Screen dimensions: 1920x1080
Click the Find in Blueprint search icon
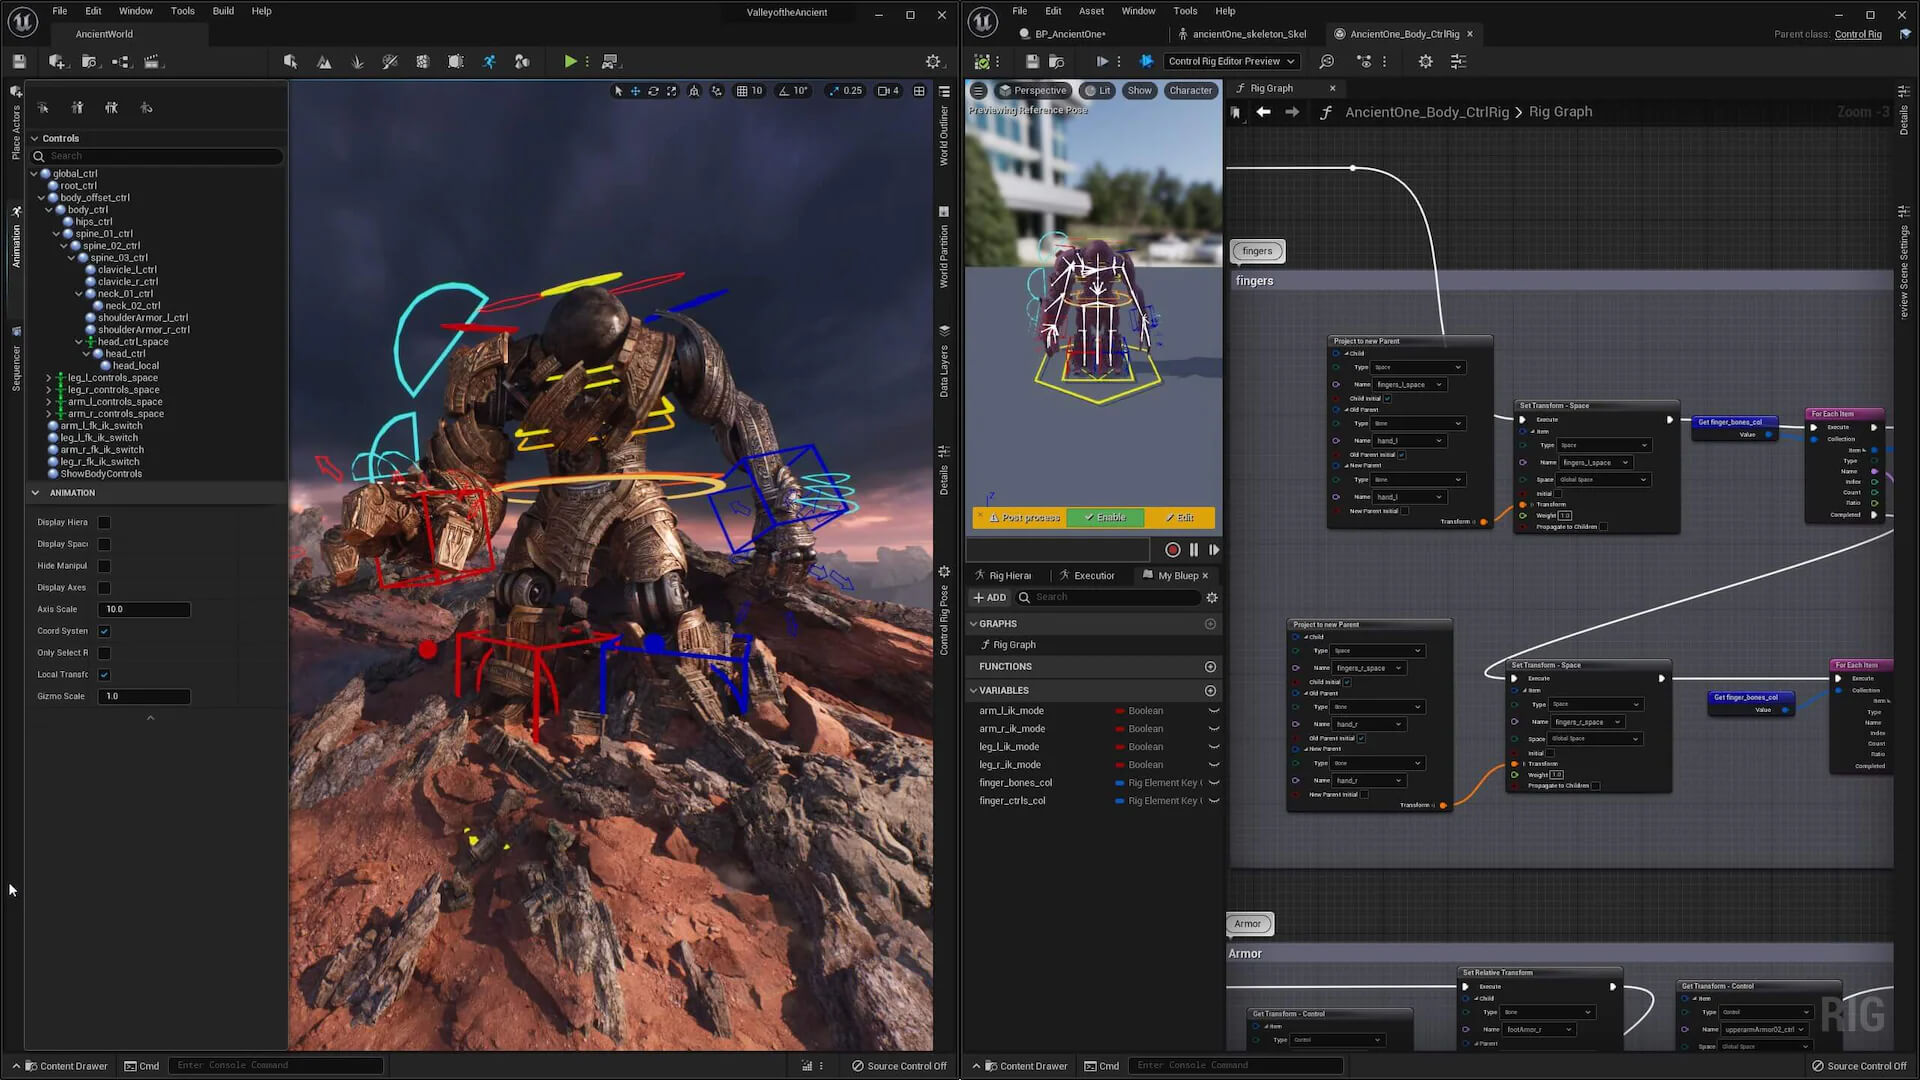coord(1327,62)
